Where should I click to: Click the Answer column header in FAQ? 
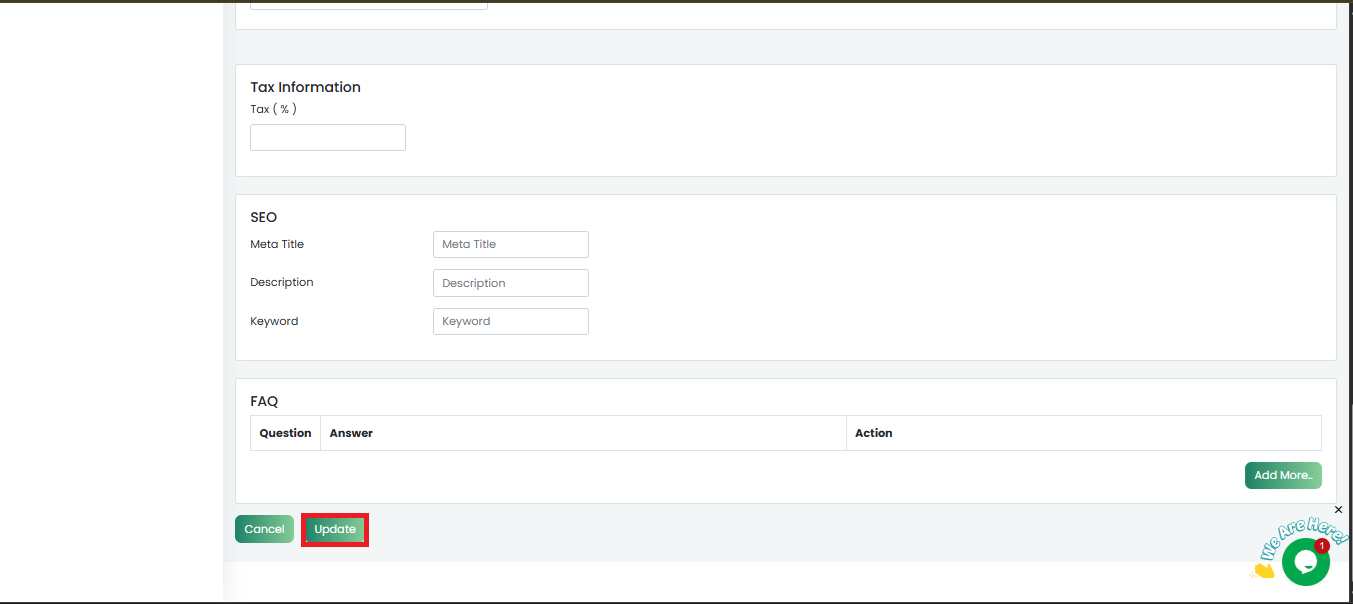click(x=351, y=433)
